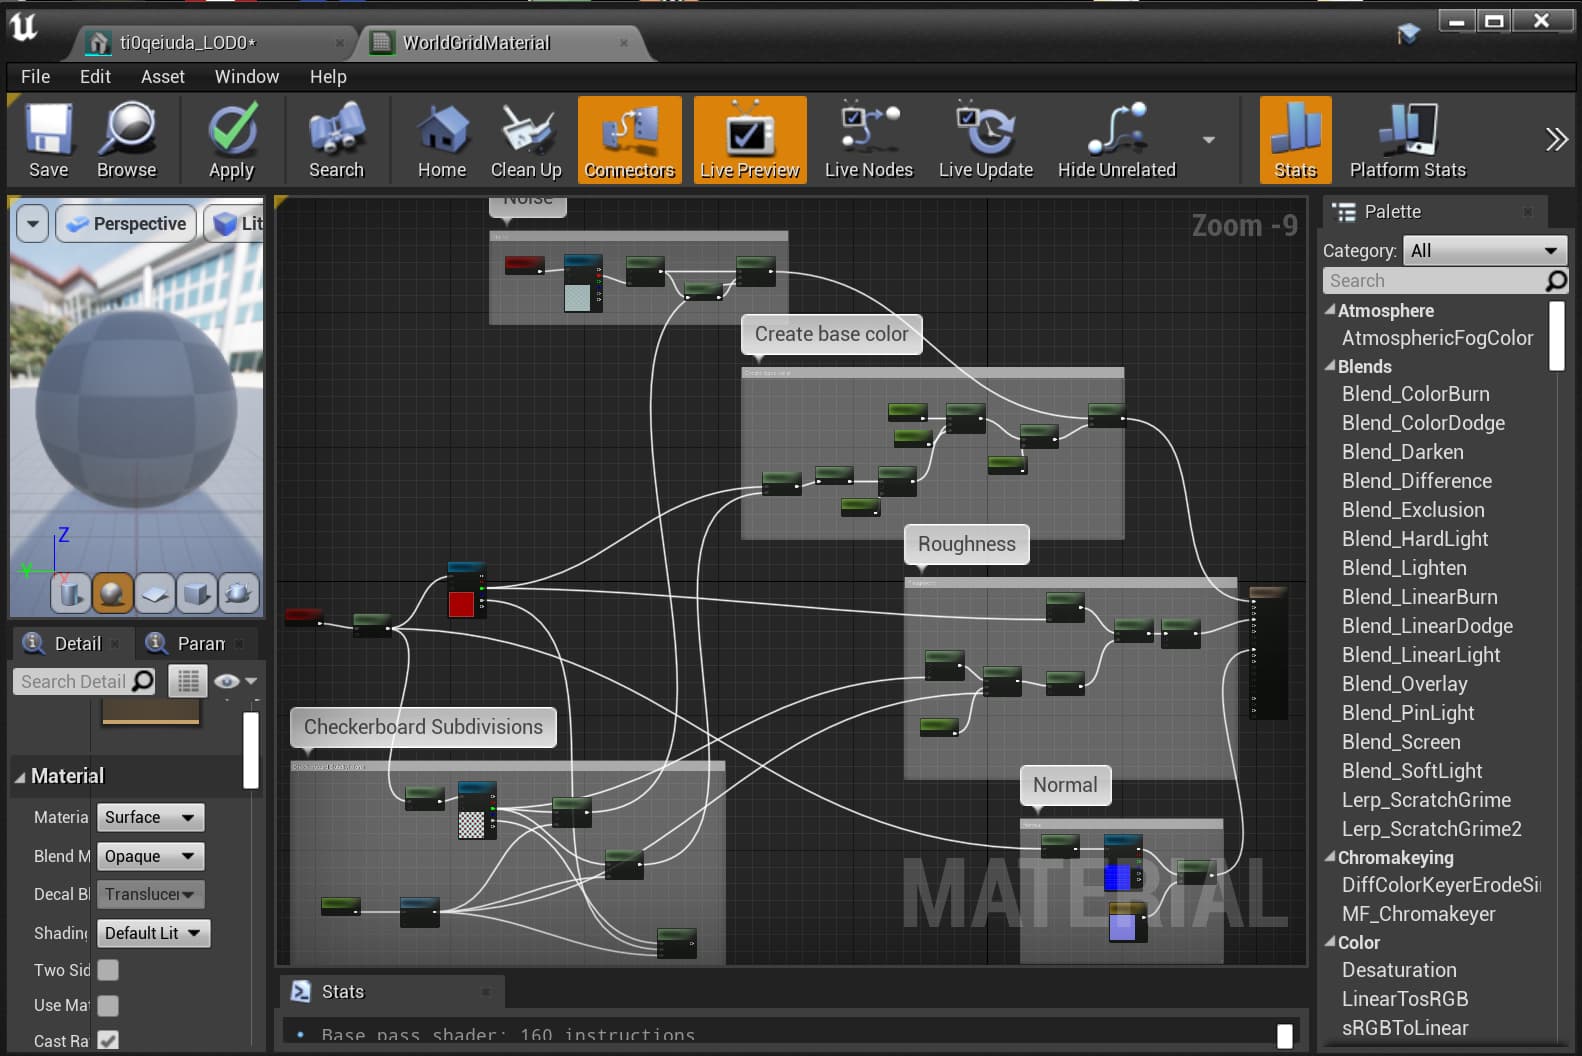Open viewport options dropdown arrow
Screen dimensions: 1582x1056
coord(33,223)
